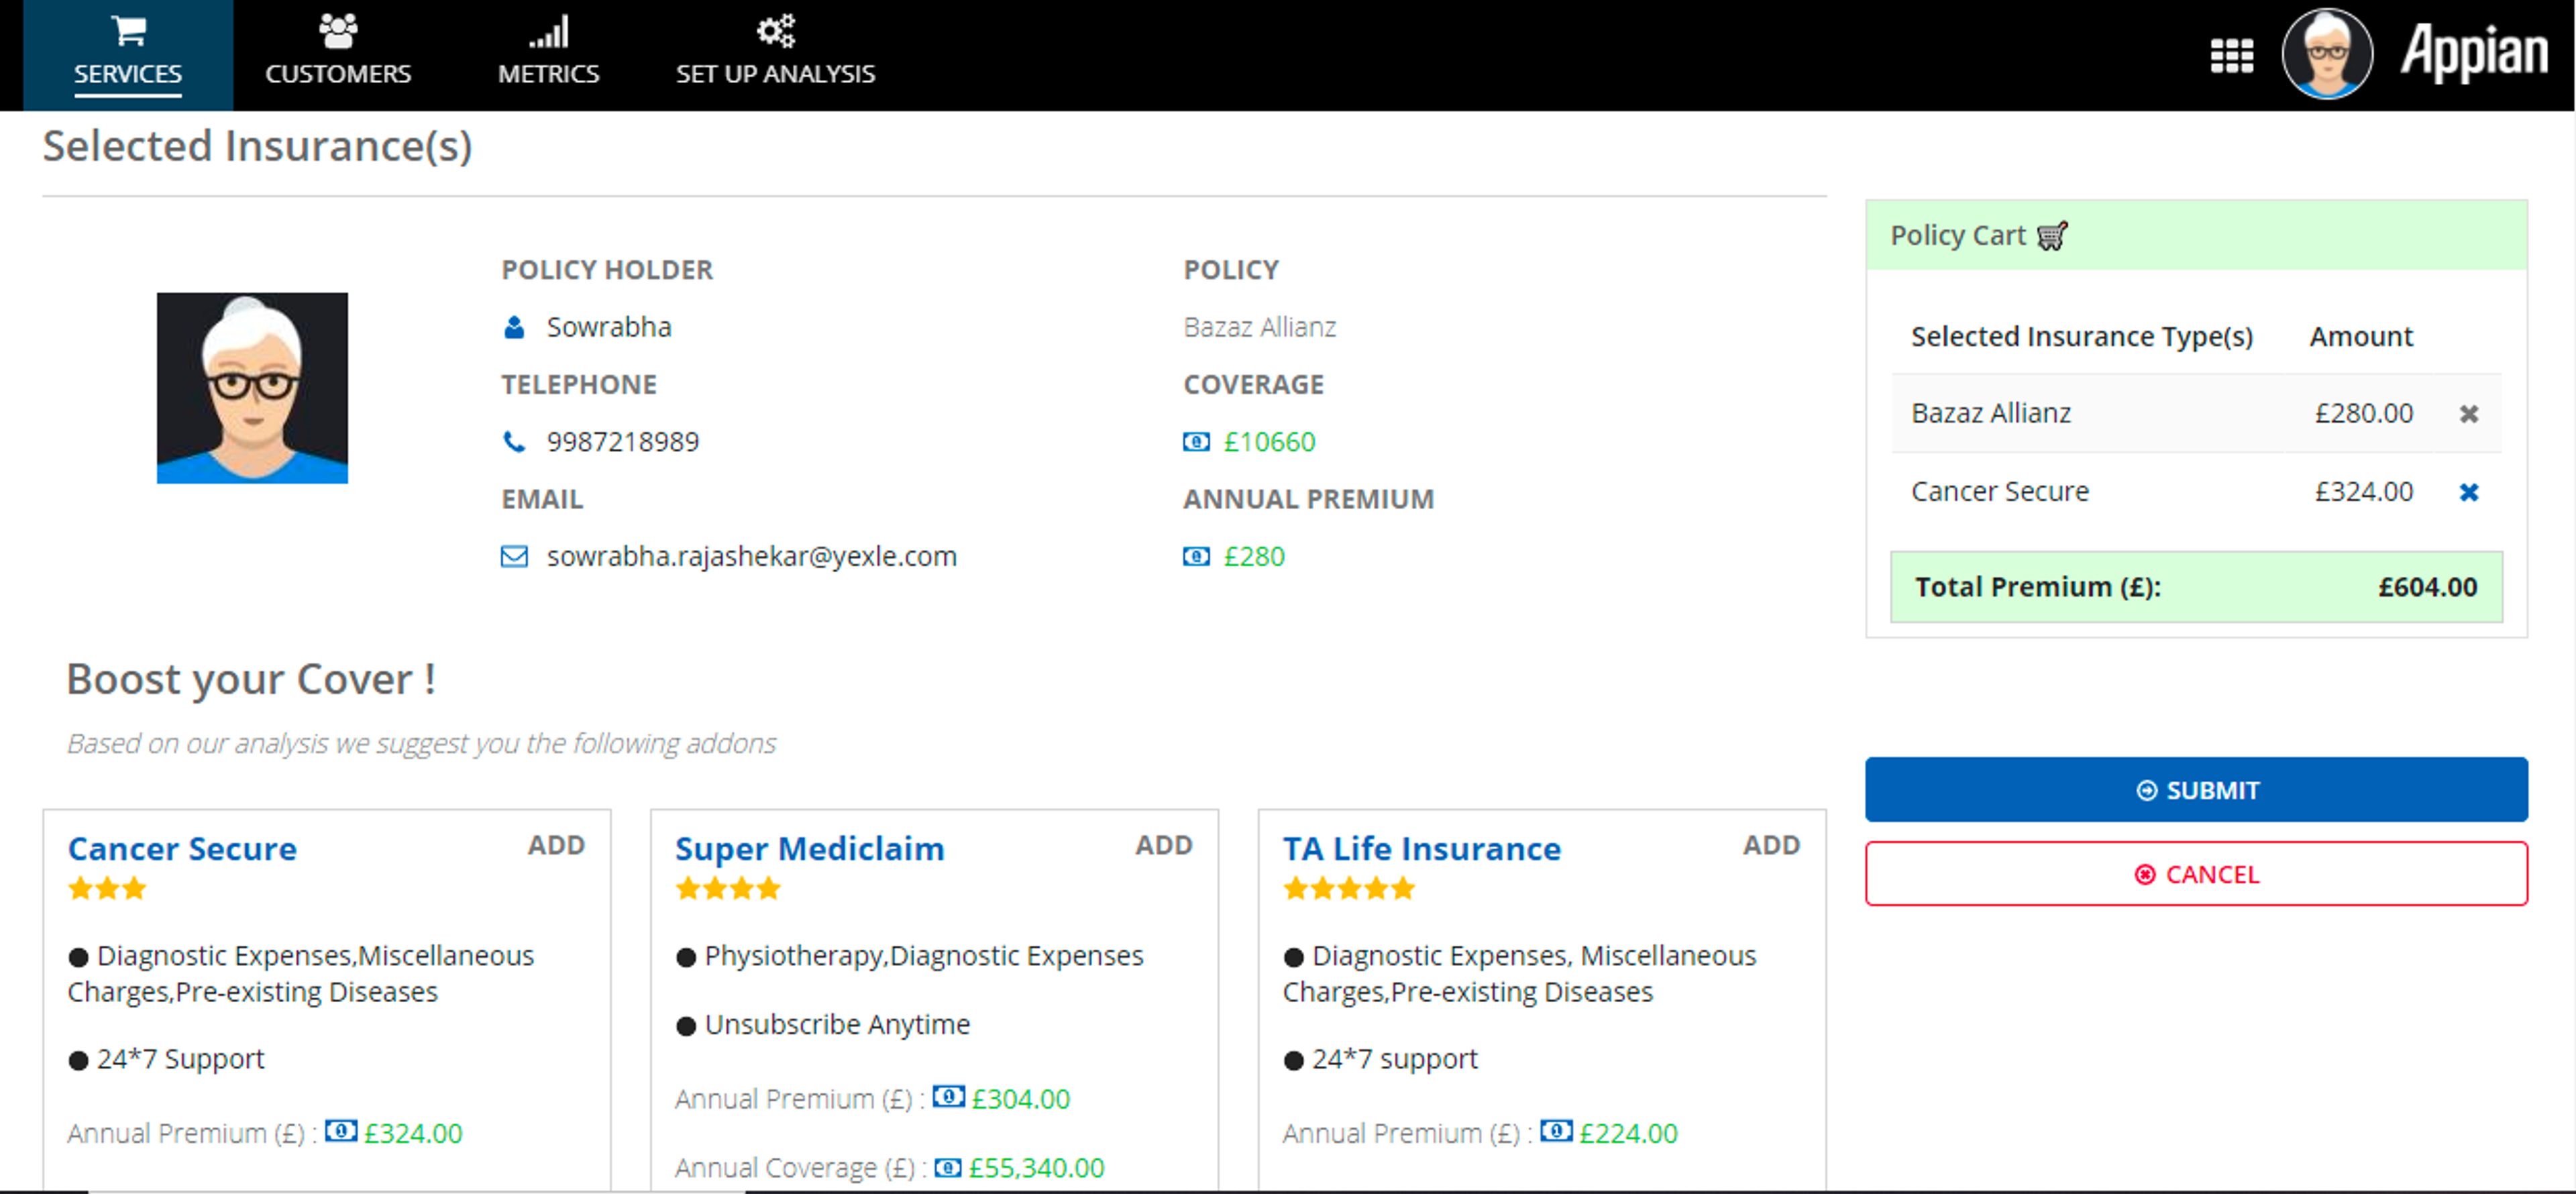This screenshot has height=1194, width=2576.
Task: Select the policy holder name Sowrabha
Action: 608,327
